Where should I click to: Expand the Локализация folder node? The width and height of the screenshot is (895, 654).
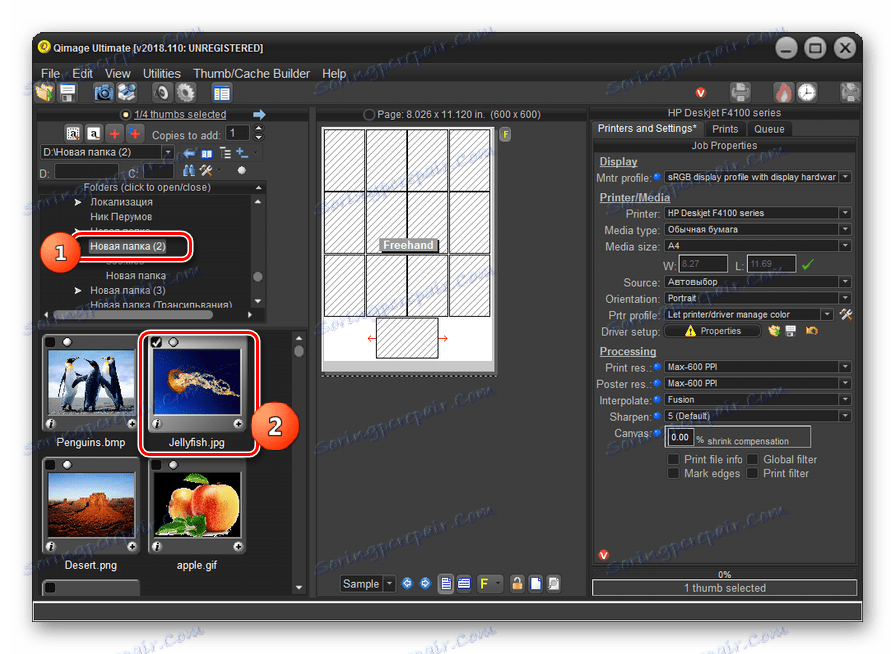pos(78,202)
